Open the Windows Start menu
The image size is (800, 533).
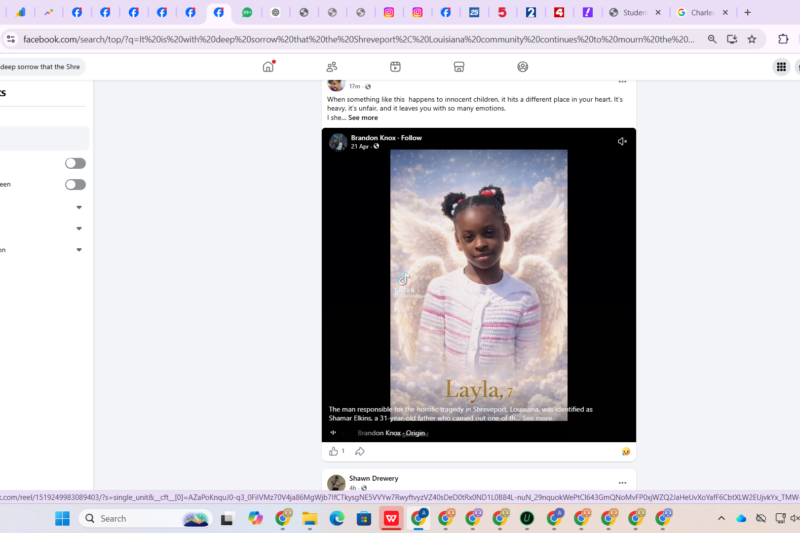click(62, 518)
